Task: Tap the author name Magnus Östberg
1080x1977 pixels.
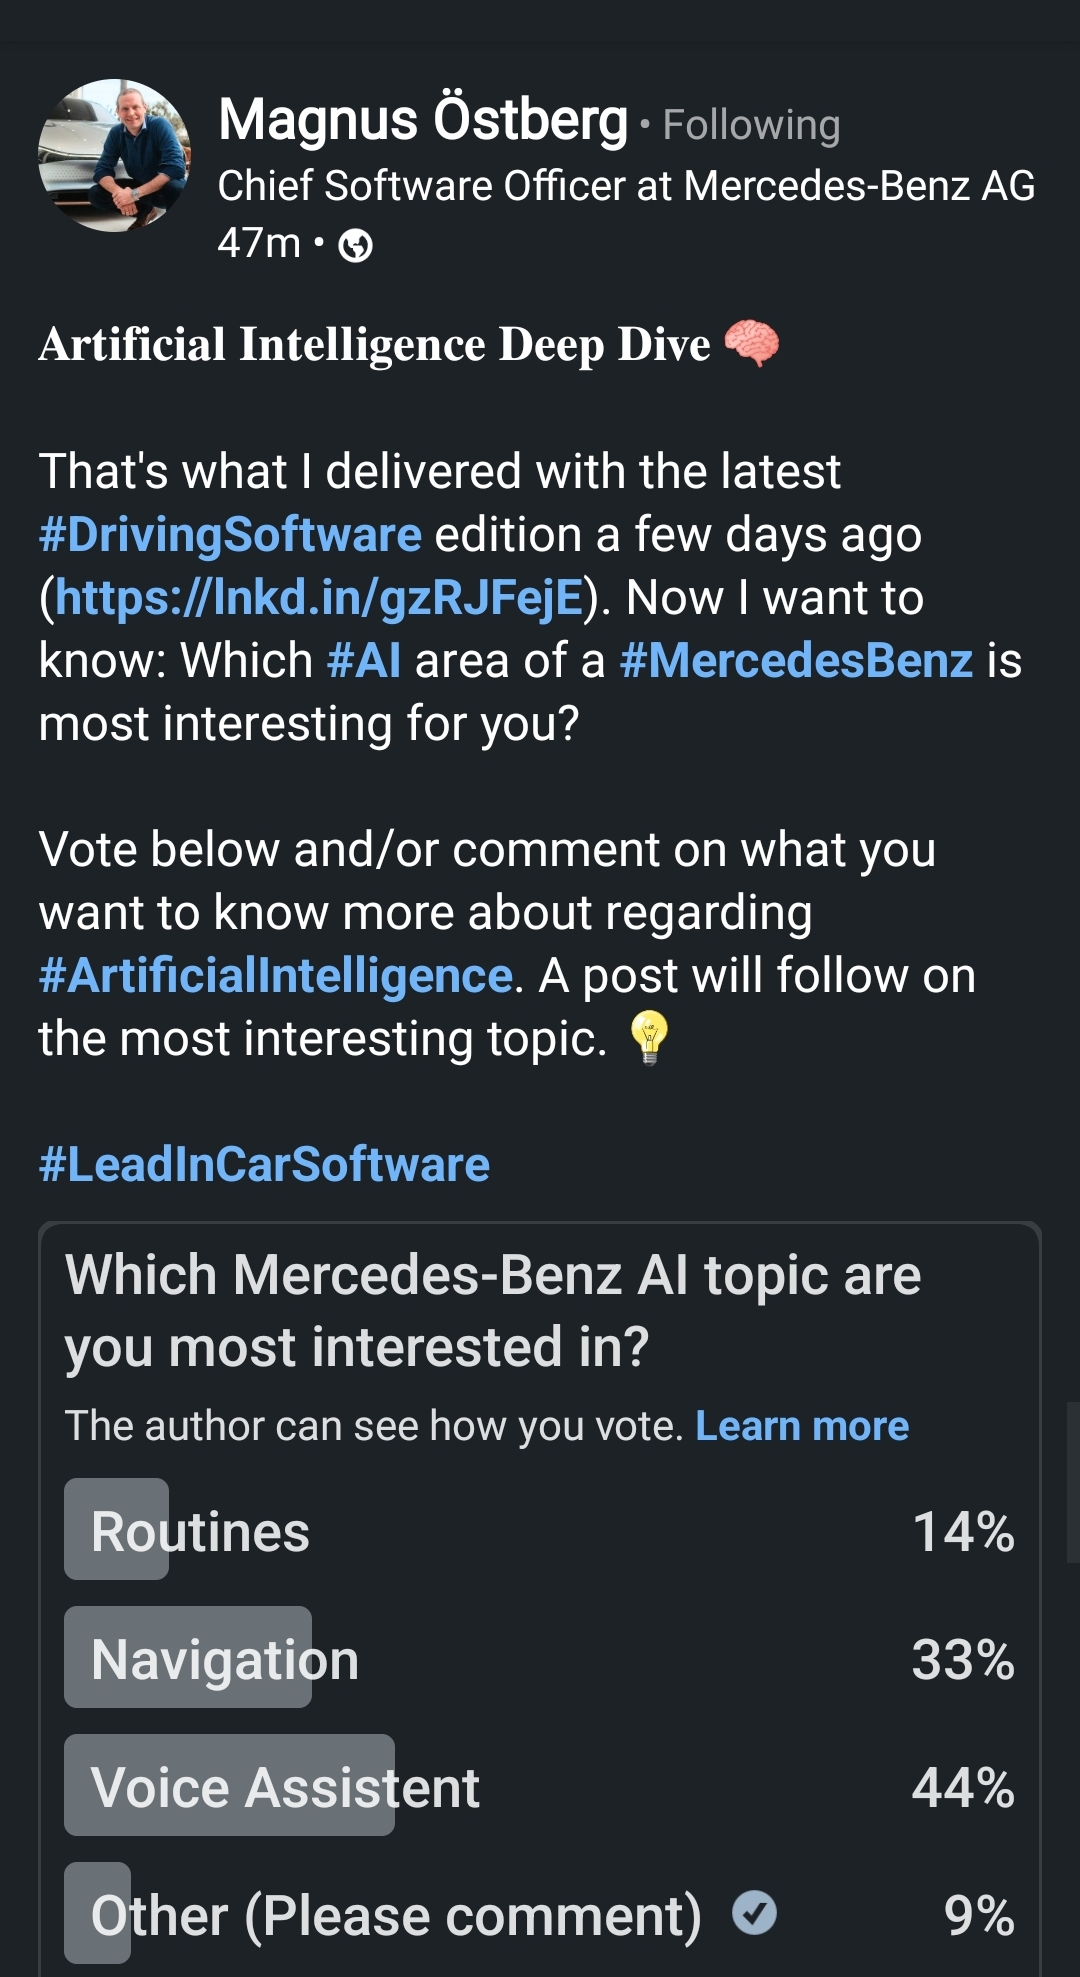Action: point(423,120)
